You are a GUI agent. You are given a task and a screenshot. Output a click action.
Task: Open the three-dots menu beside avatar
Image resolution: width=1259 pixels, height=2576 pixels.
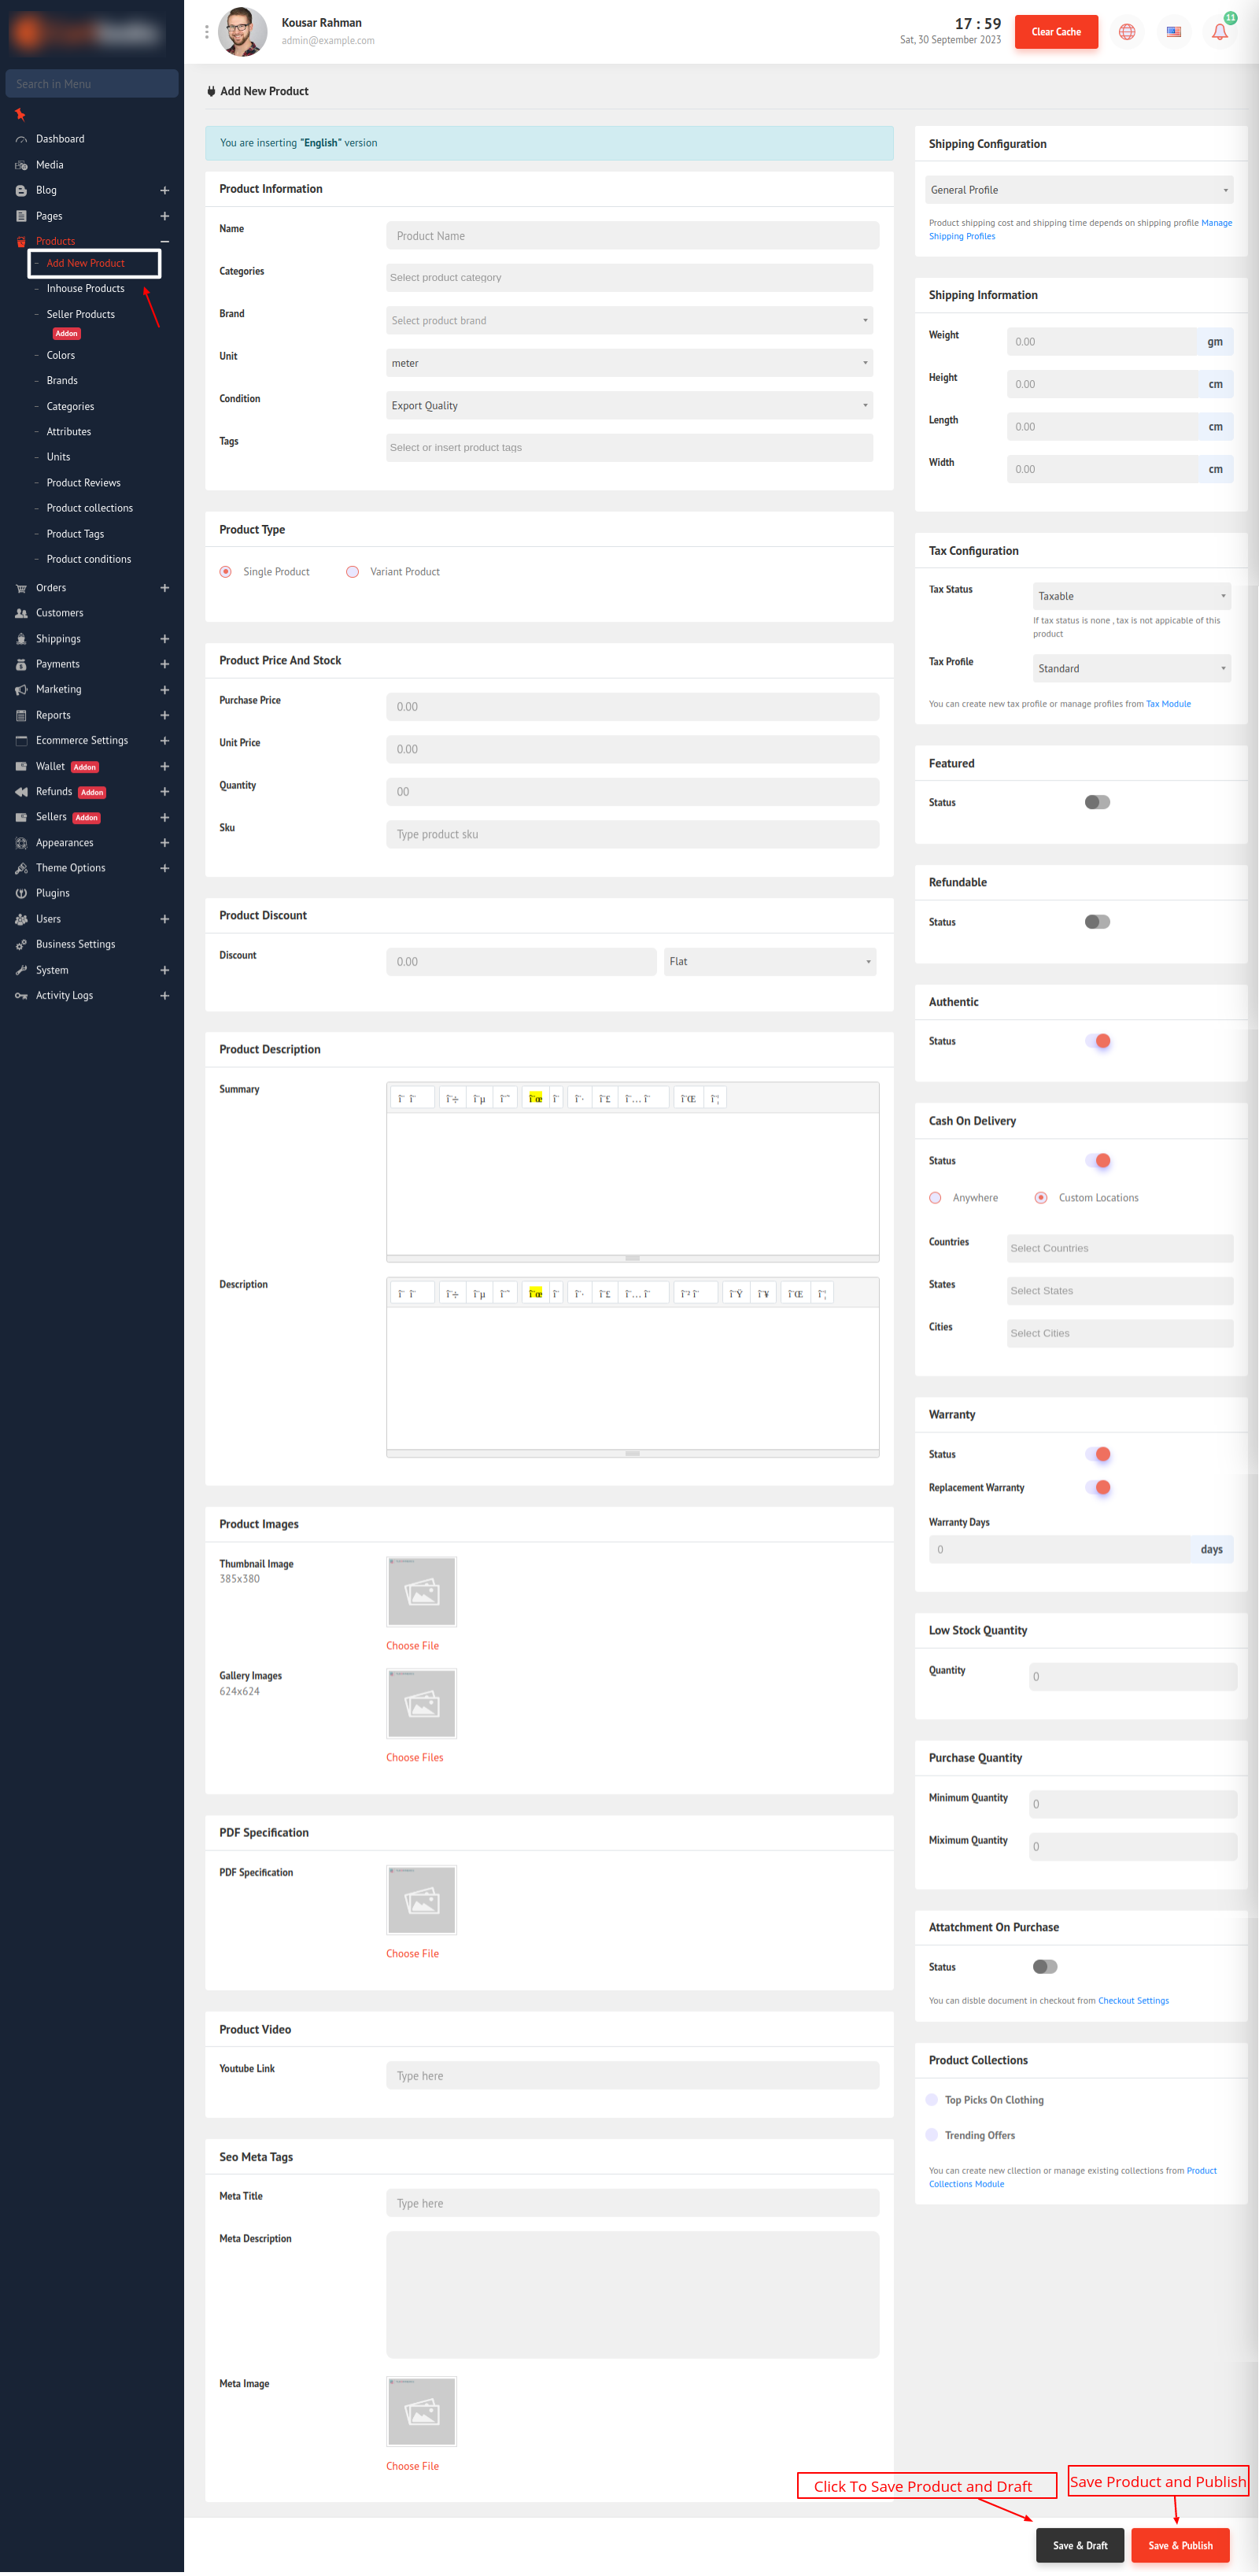point(207,32)
